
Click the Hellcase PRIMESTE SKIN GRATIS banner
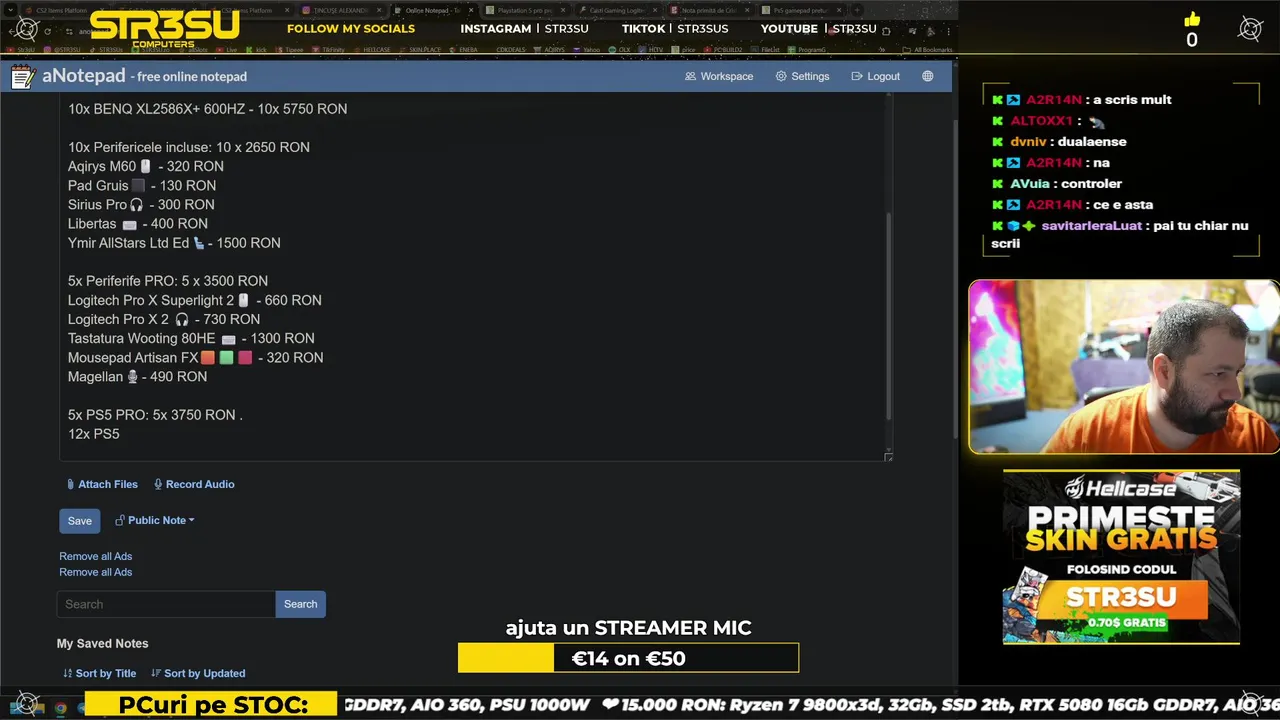point(1121,557)
